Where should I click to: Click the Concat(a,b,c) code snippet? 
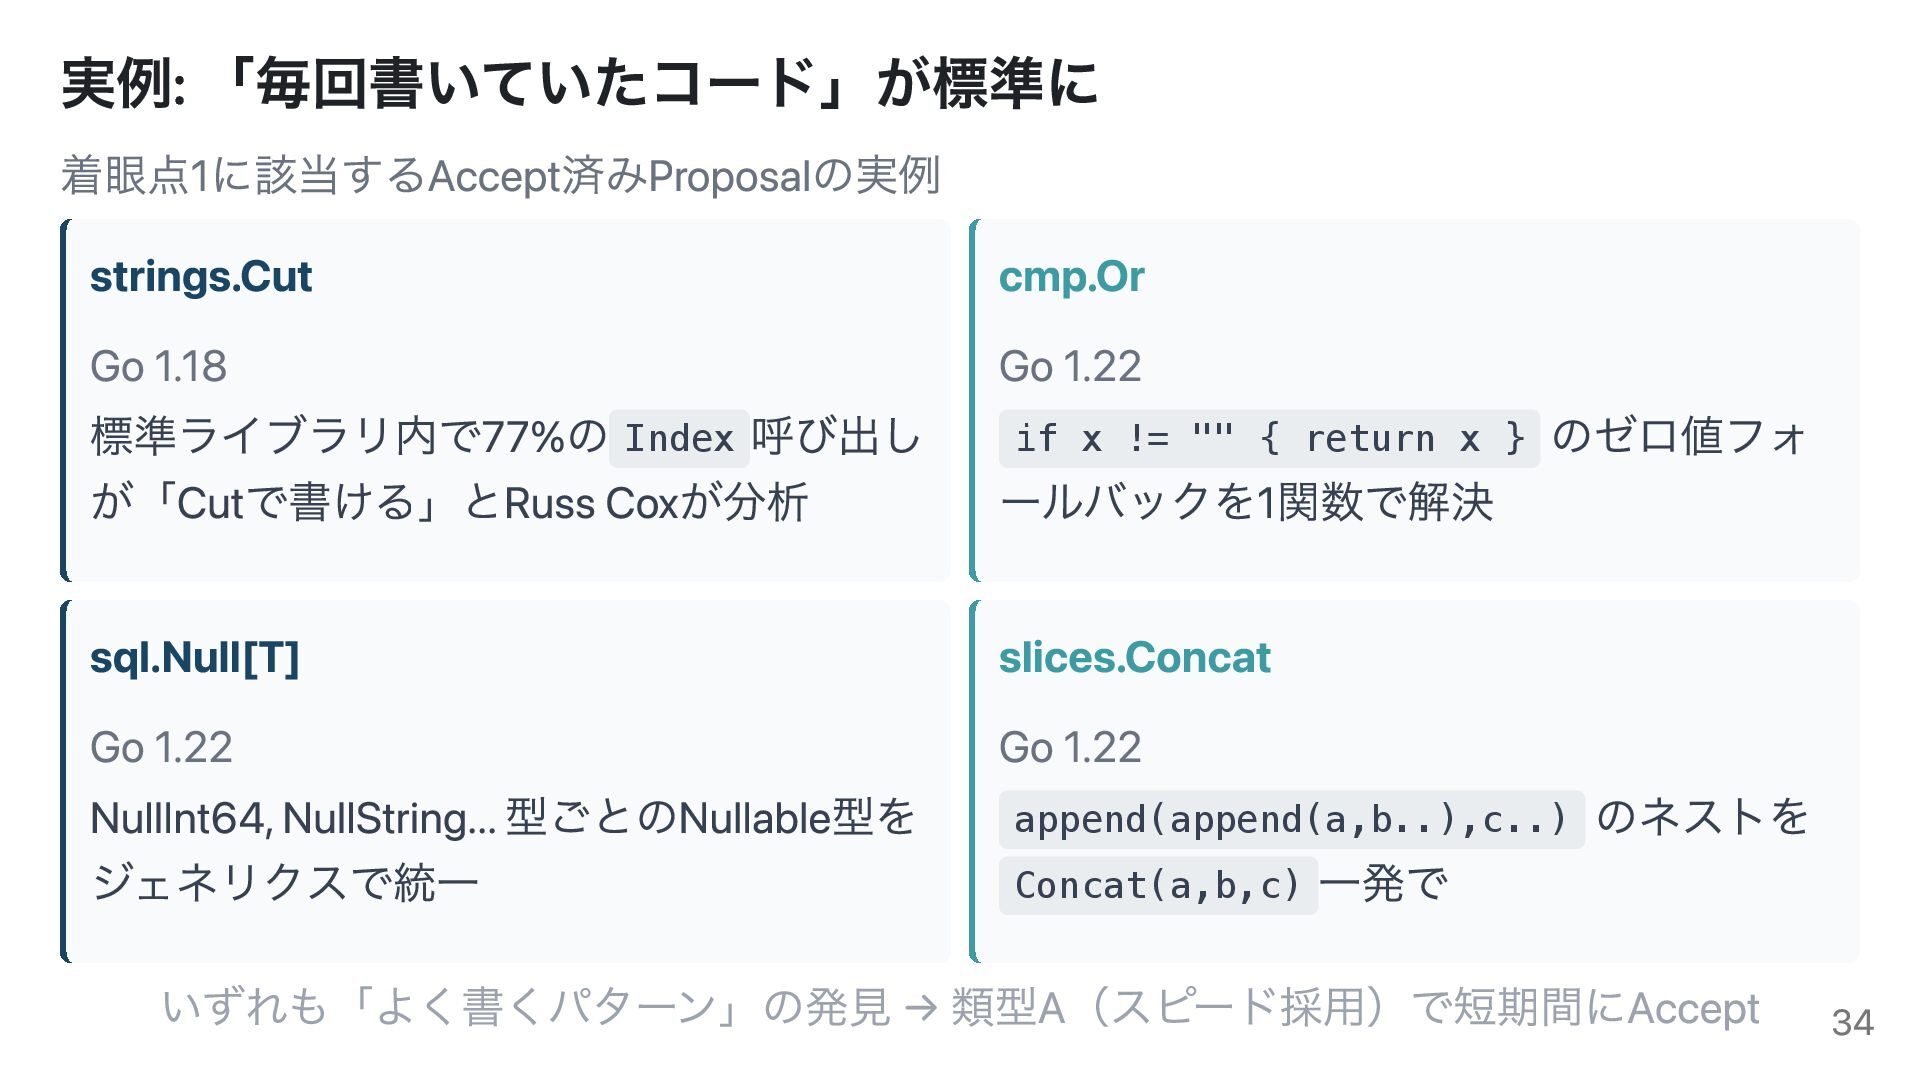(1157, 886)
